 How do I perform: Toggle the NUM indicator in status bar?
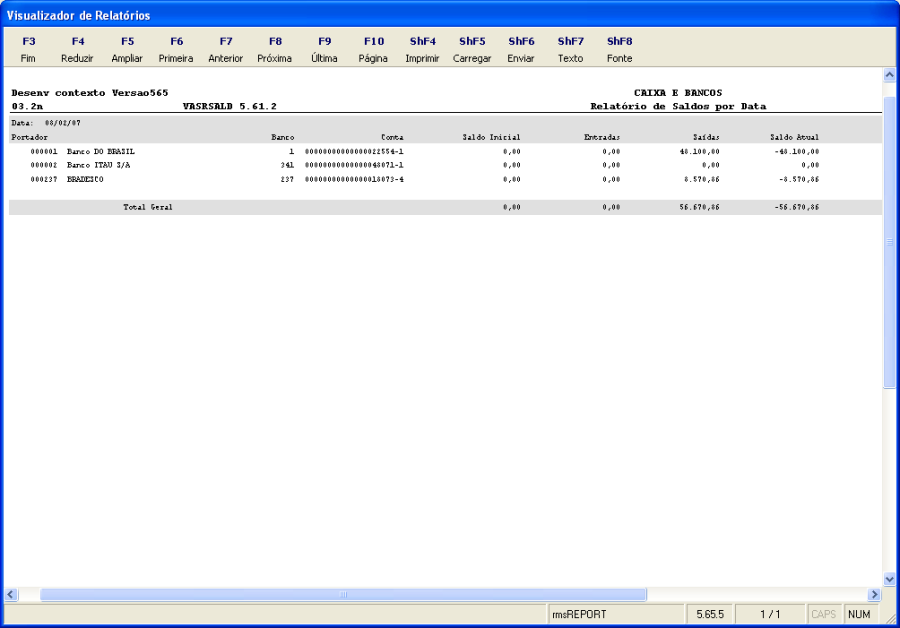tap(862, 614)
